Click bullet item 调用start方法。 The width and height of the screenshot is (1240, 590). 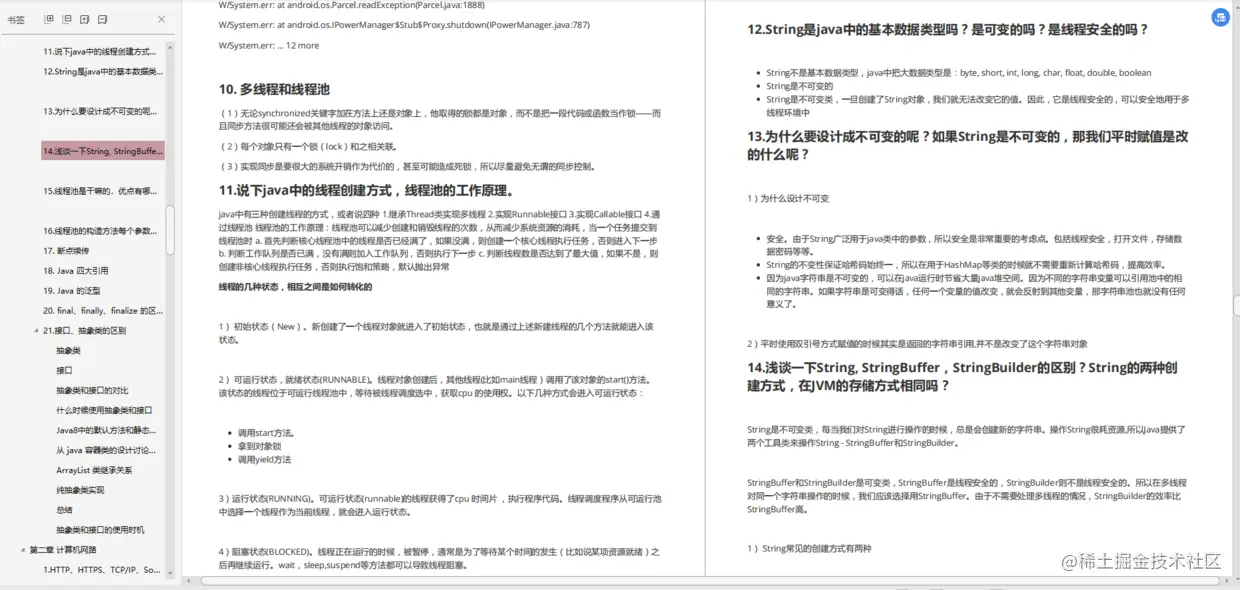click(x=265, y=433)
